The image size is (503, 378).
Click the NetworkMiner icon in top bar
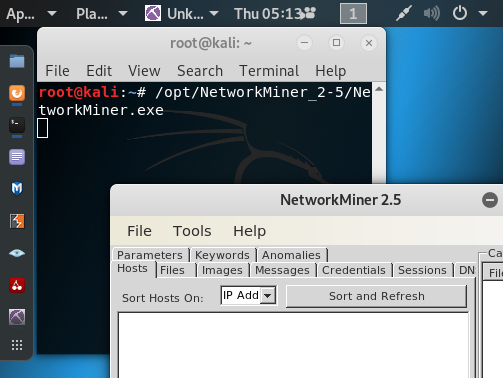(153, 13)
